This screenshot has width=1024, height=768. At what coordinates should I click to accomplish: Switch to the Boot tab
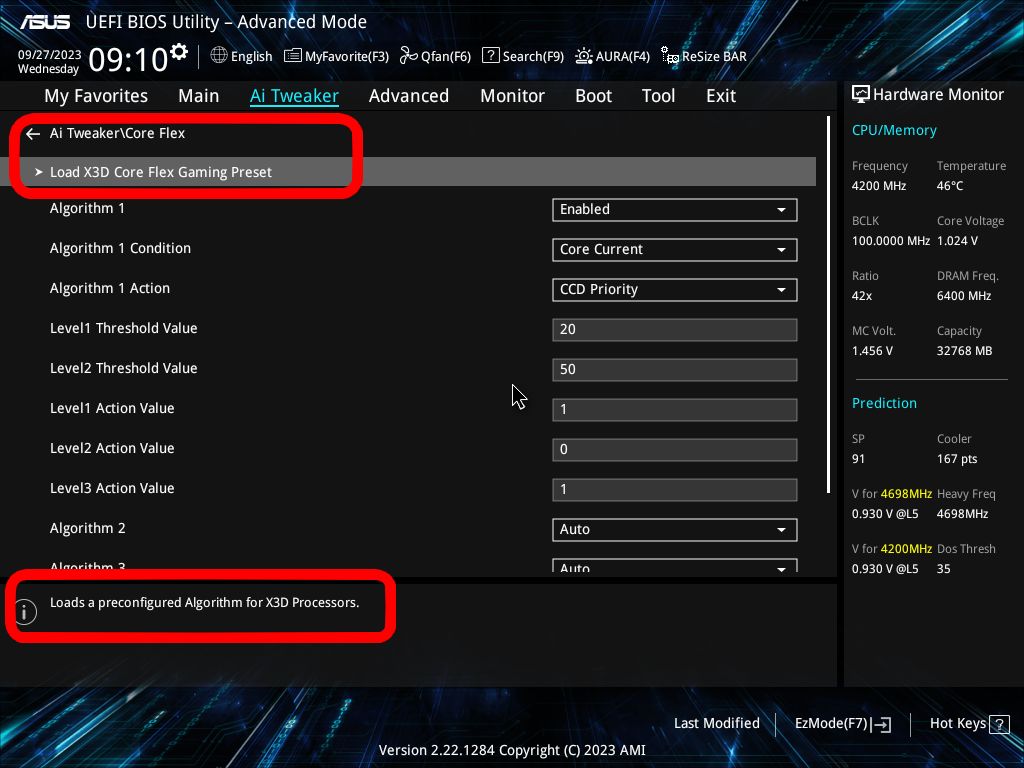pos(594,96)
